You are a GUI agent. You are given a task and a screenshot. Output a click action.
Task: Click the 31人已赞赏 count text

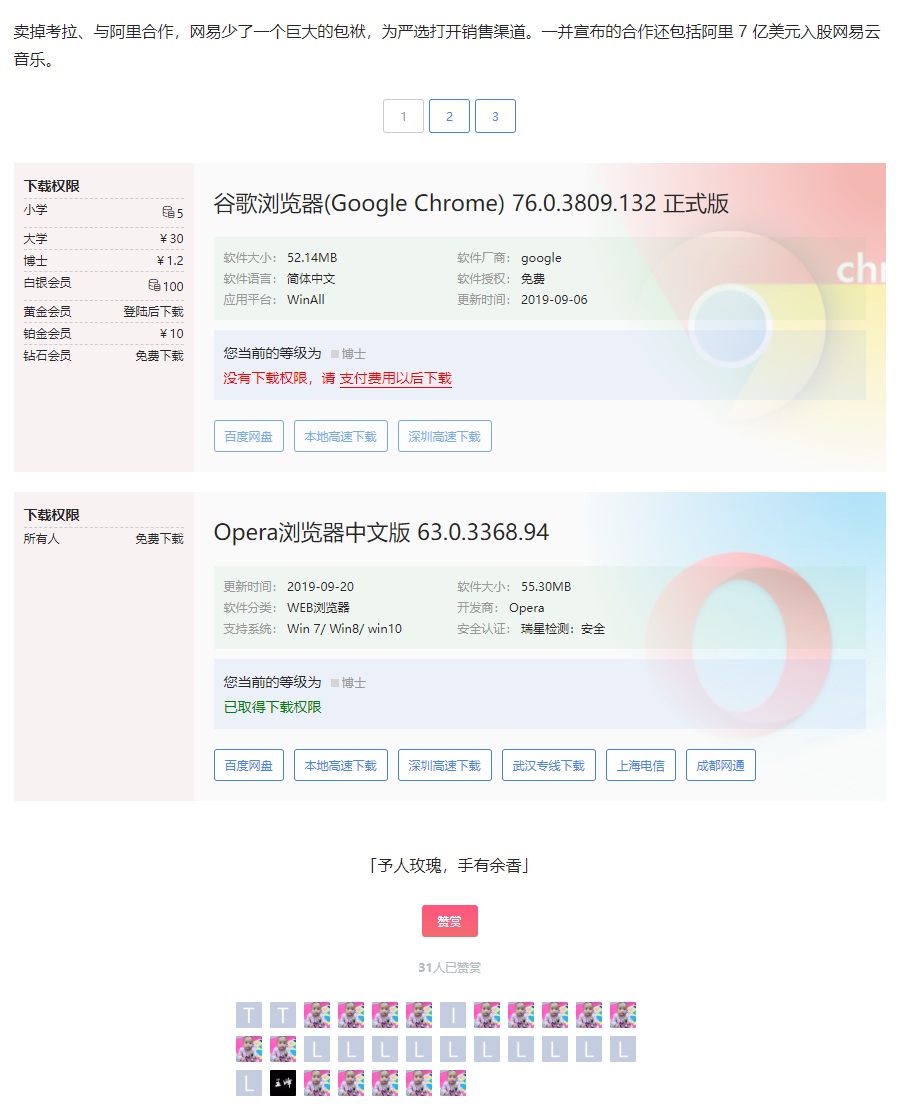[x=450, y=968]
